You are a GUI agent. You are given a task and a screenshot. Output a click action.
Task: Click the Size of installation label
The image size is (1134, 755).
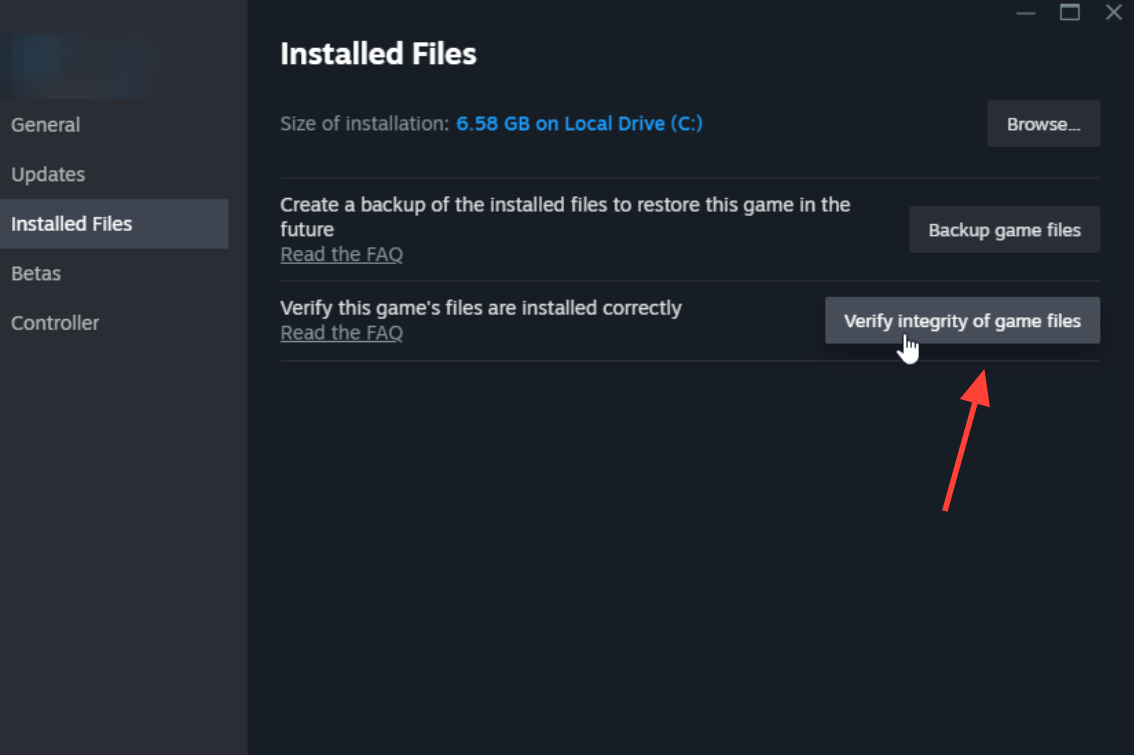coord(364,124)
